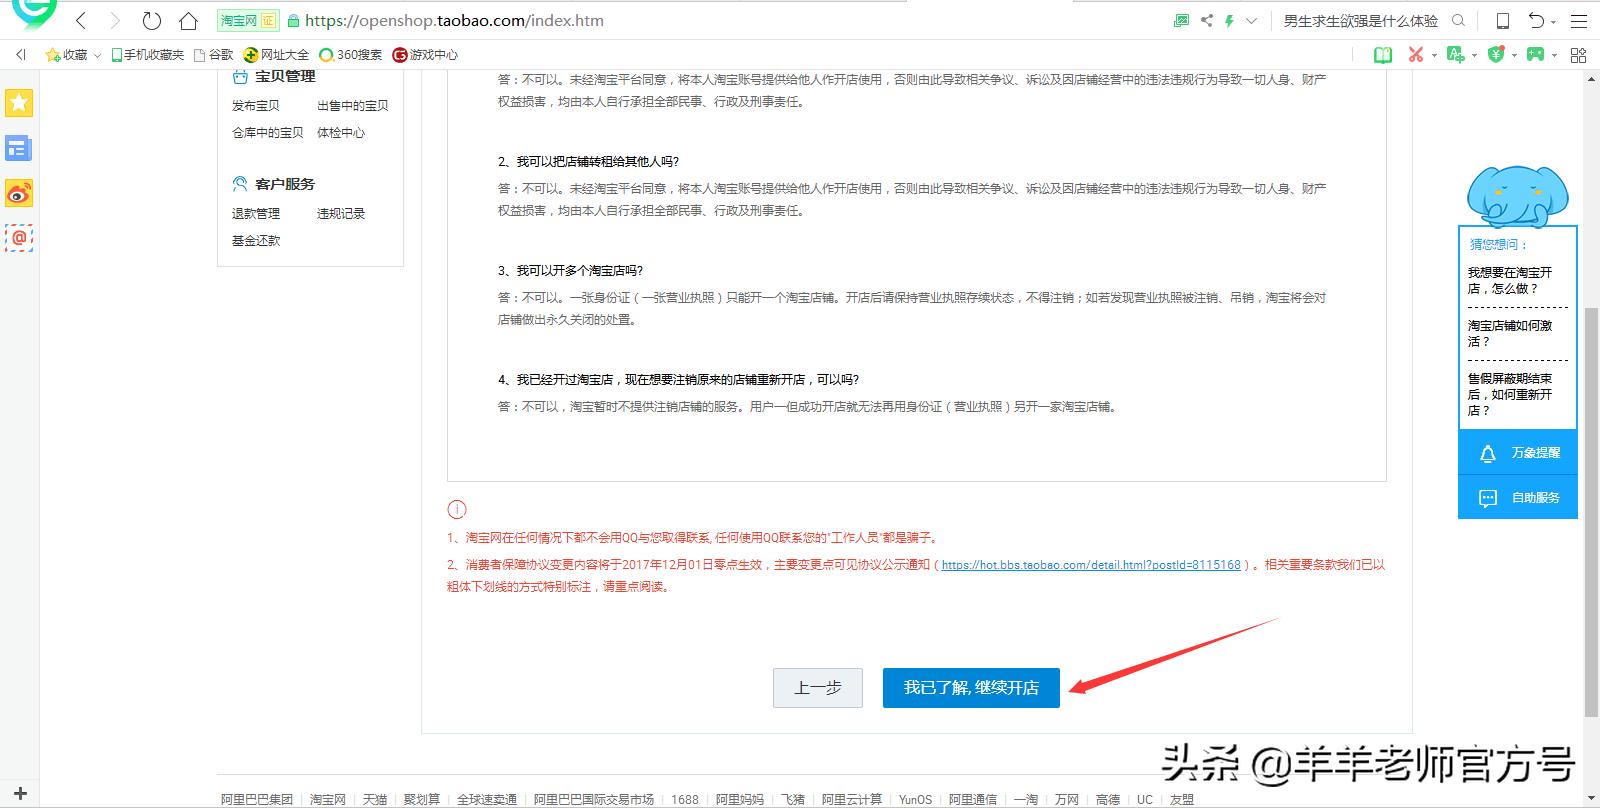Click the plus add sidebar icon

coord(20,793)
